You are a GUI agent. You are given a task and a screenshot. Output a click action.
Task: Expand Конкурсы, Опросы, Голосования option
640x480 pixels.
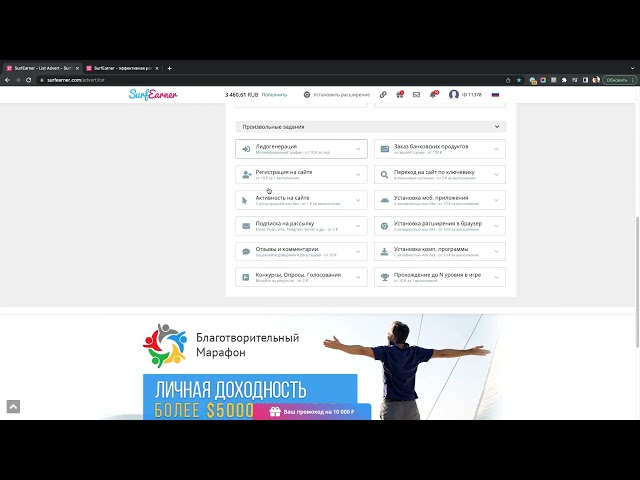[x=301, y=277]
